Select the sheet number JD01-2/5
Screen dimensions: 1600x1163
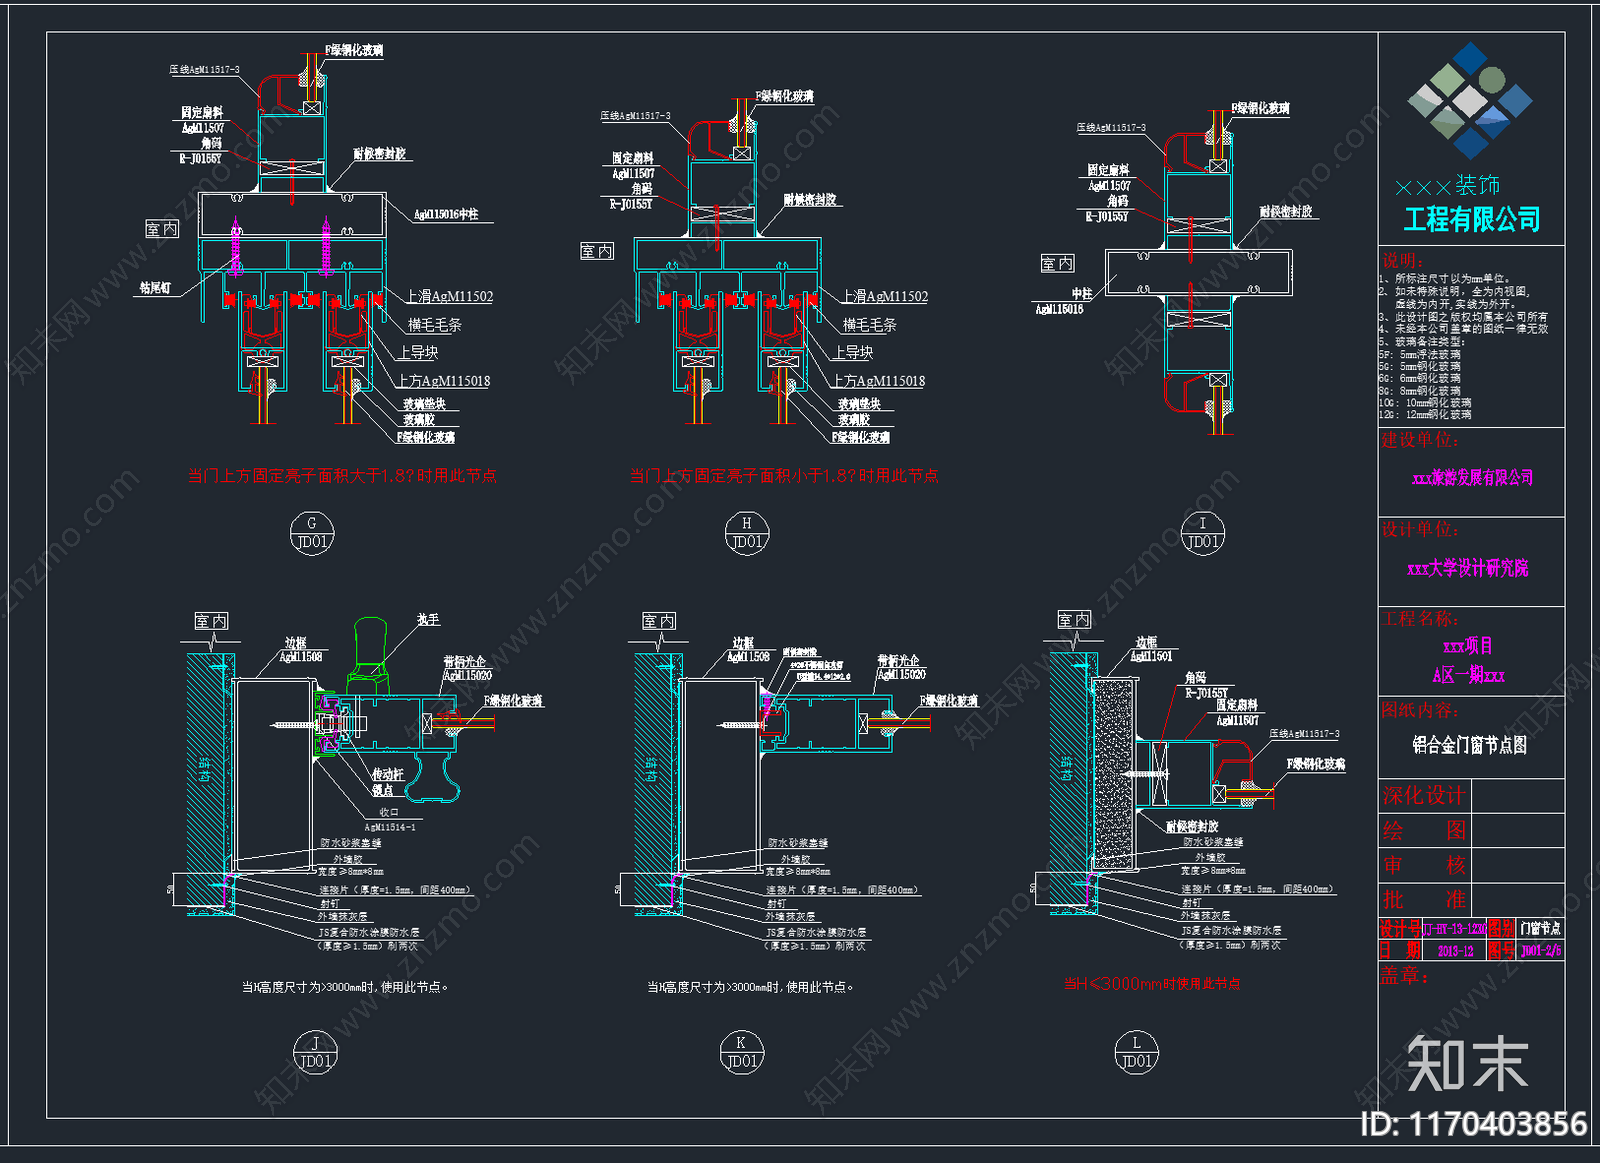pos(1541,951)
